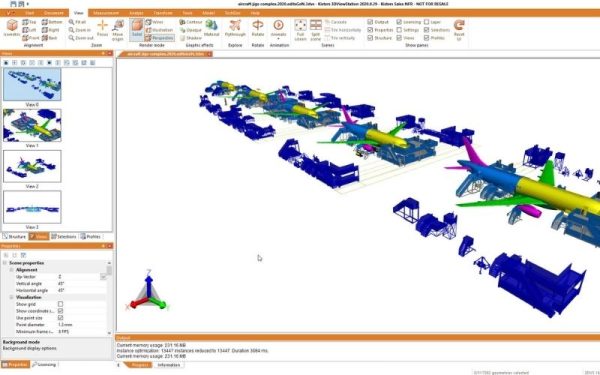The height and width of the screenshot is (375, 600).
Task: Collapse Scene properties section
Action: click(x=5, y=263)
